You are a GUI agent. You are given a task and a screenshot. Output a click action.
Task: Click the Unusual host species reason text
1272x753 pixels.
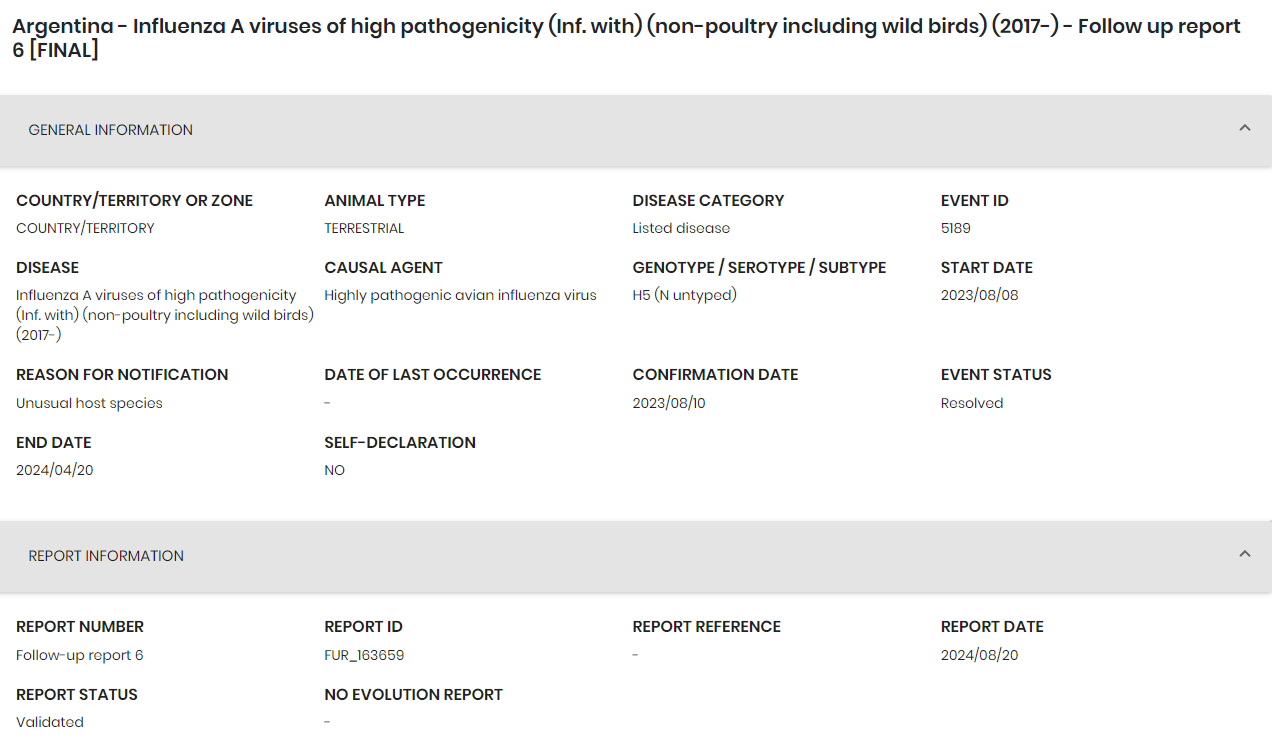(89, 403)
